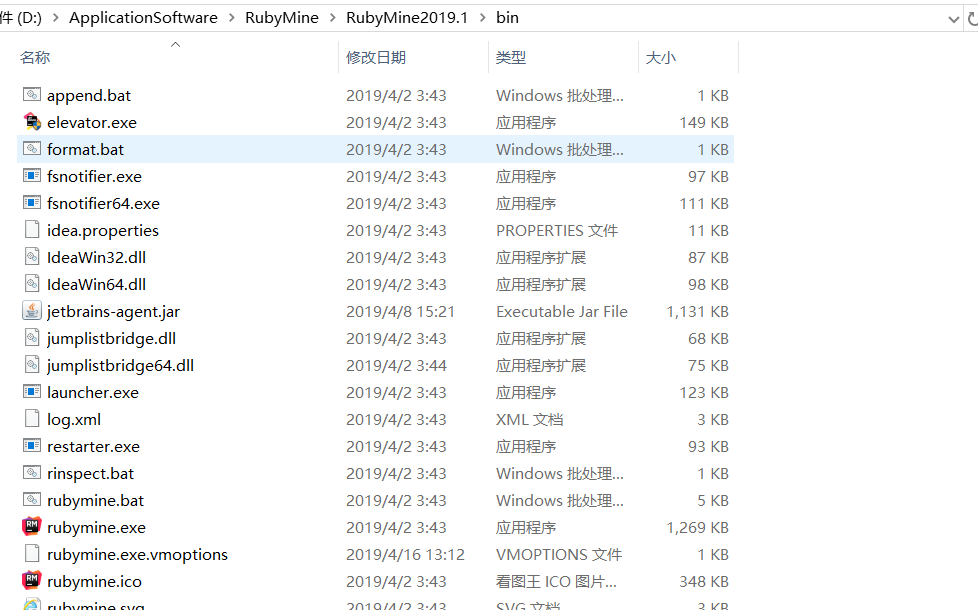Click the 2019/4/2 3:44 modification date
978x610 pixels.
pyautogui.click(x=396, y=366)
